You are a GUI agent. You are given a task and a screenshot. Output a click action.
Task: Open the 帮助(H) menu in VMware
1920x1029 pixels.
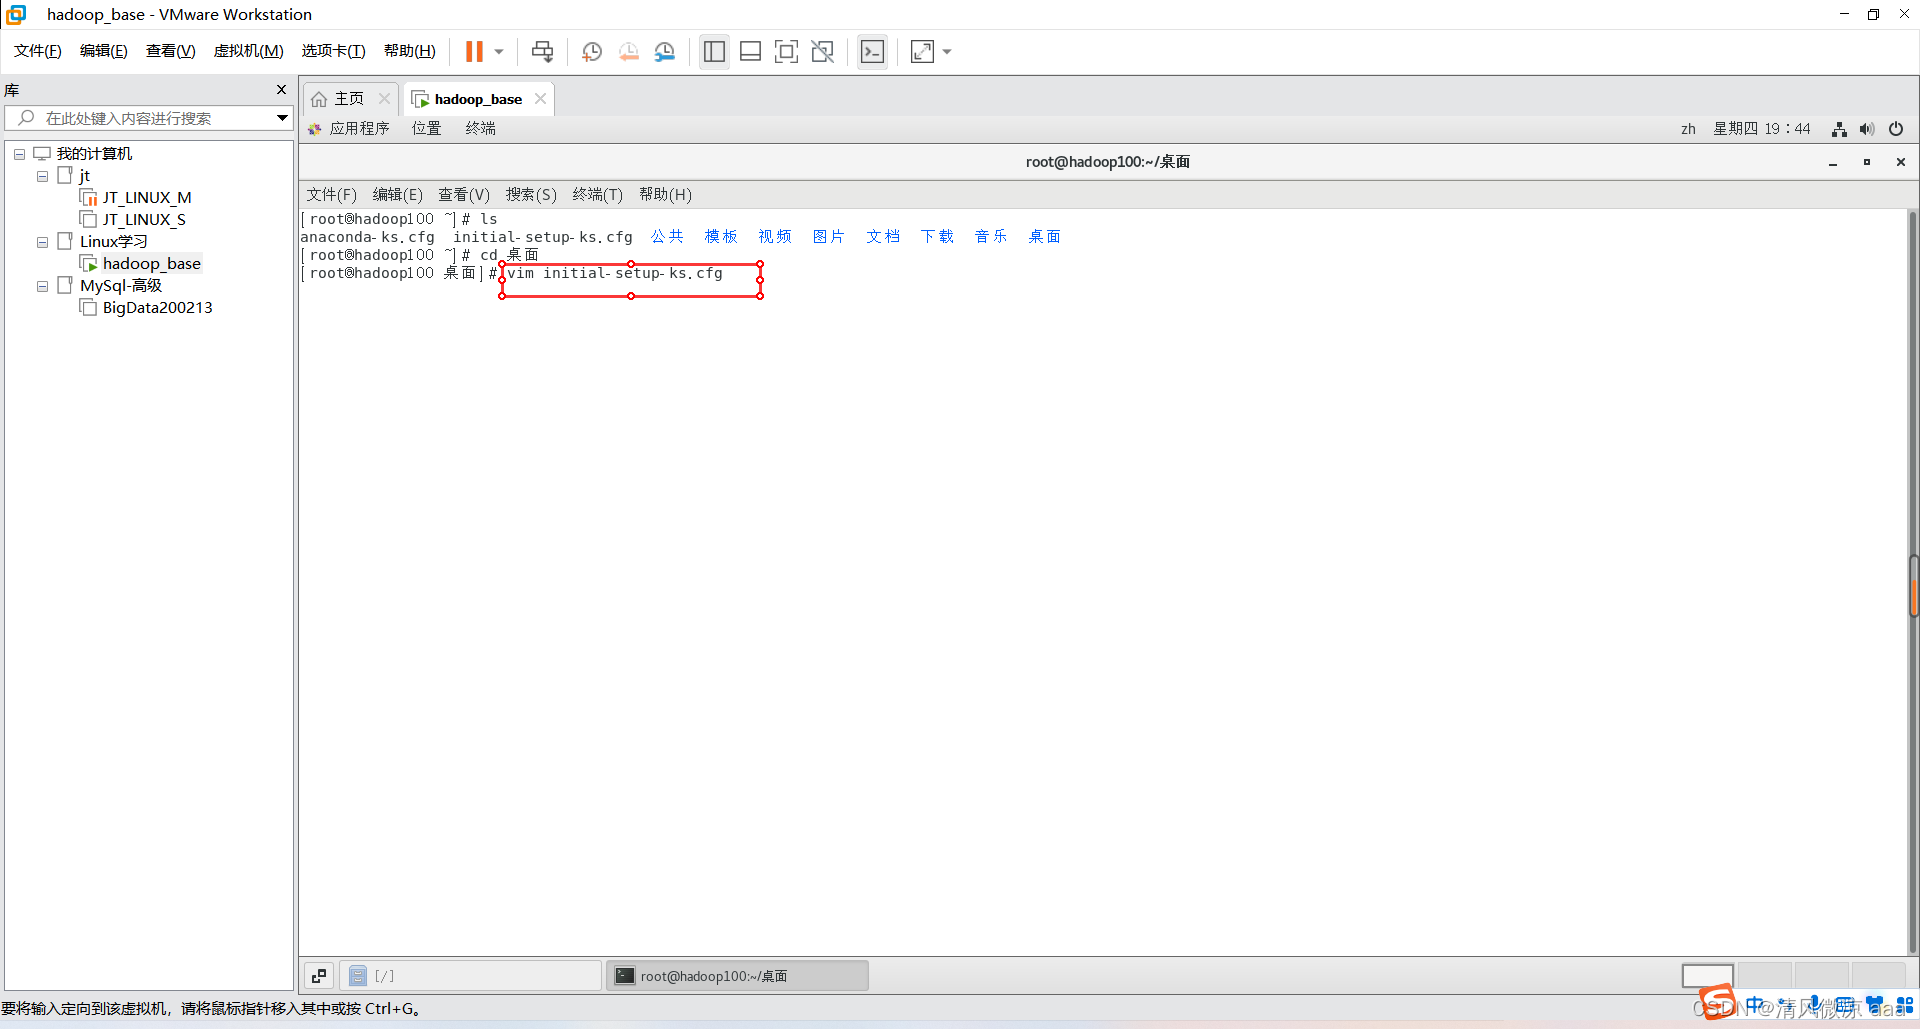410,51
